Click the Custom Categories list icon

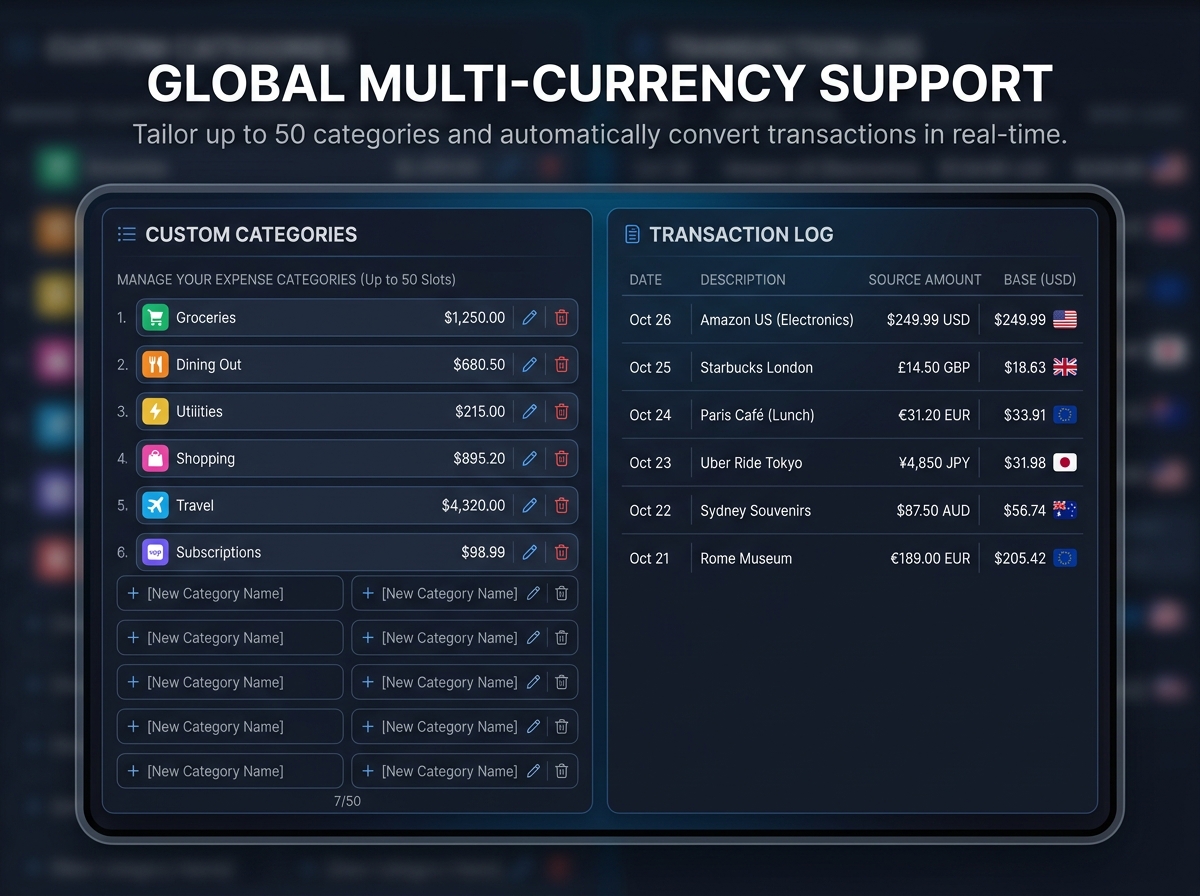coord(127,235)
